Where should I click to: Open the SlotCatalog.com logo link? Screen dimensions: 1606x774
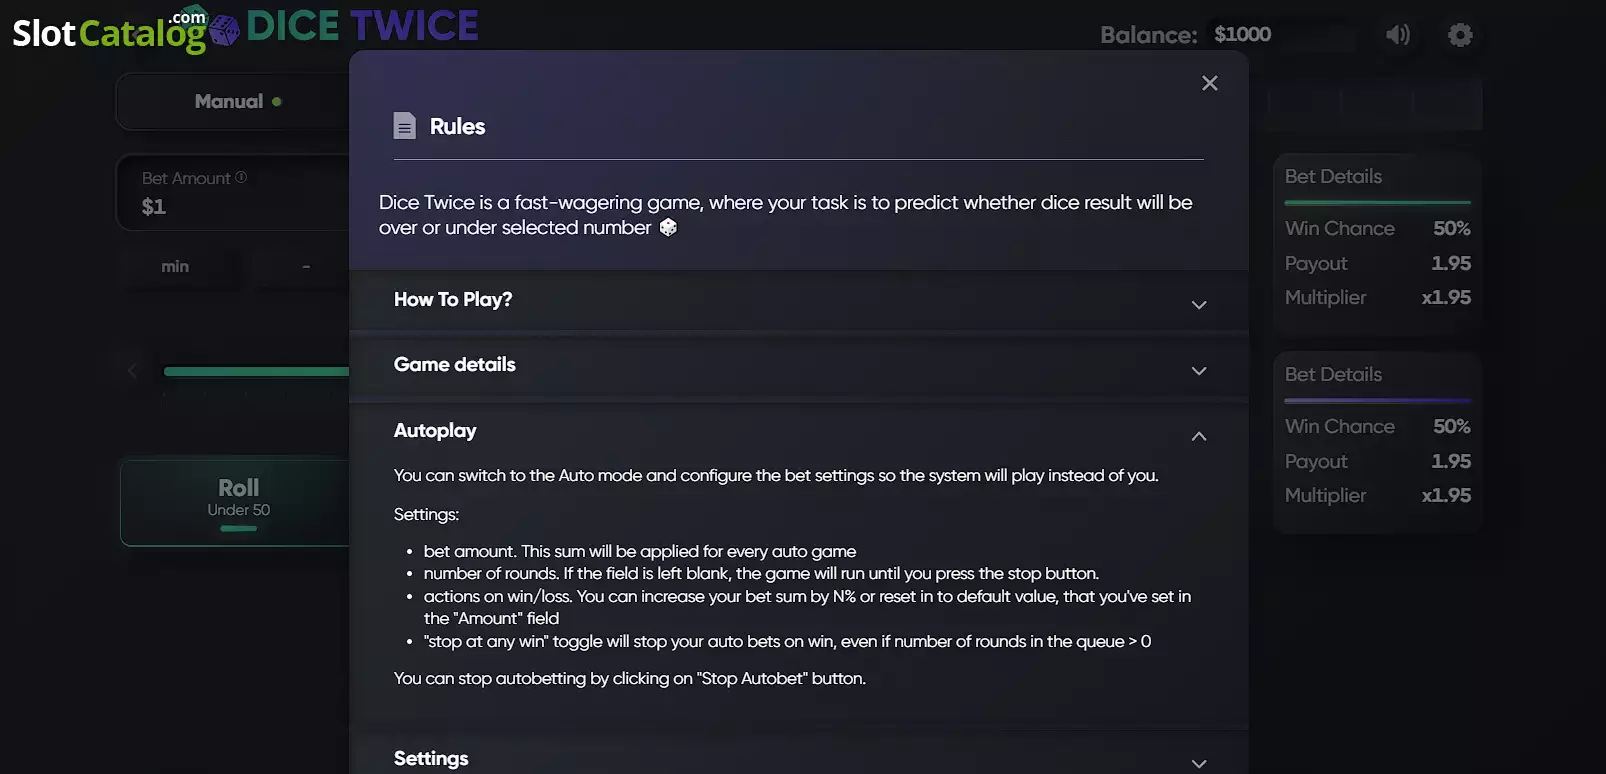pos(108,32)
